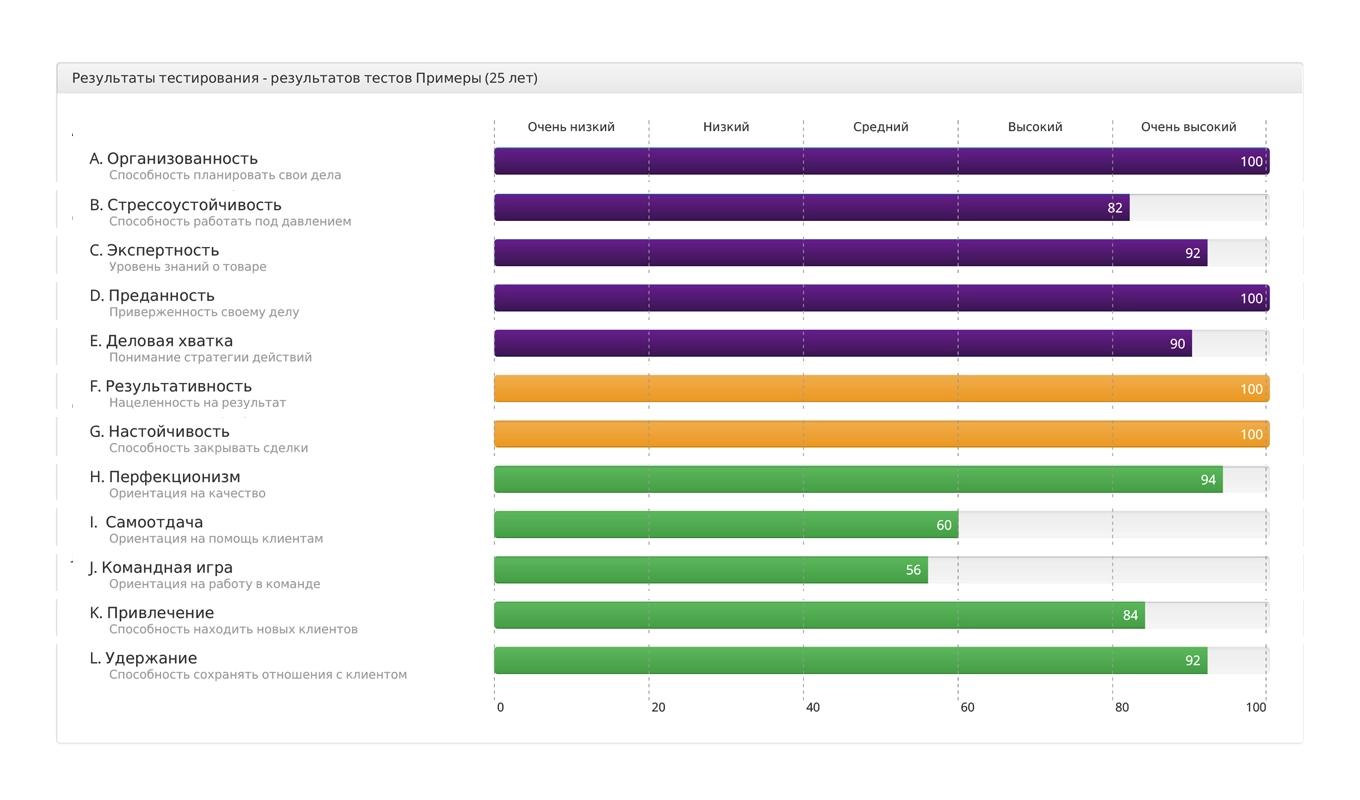Screen dimensions: 1360x800
Task: Click the value 94 on the Перфекционизм bar
Action: click(1207, 480)
